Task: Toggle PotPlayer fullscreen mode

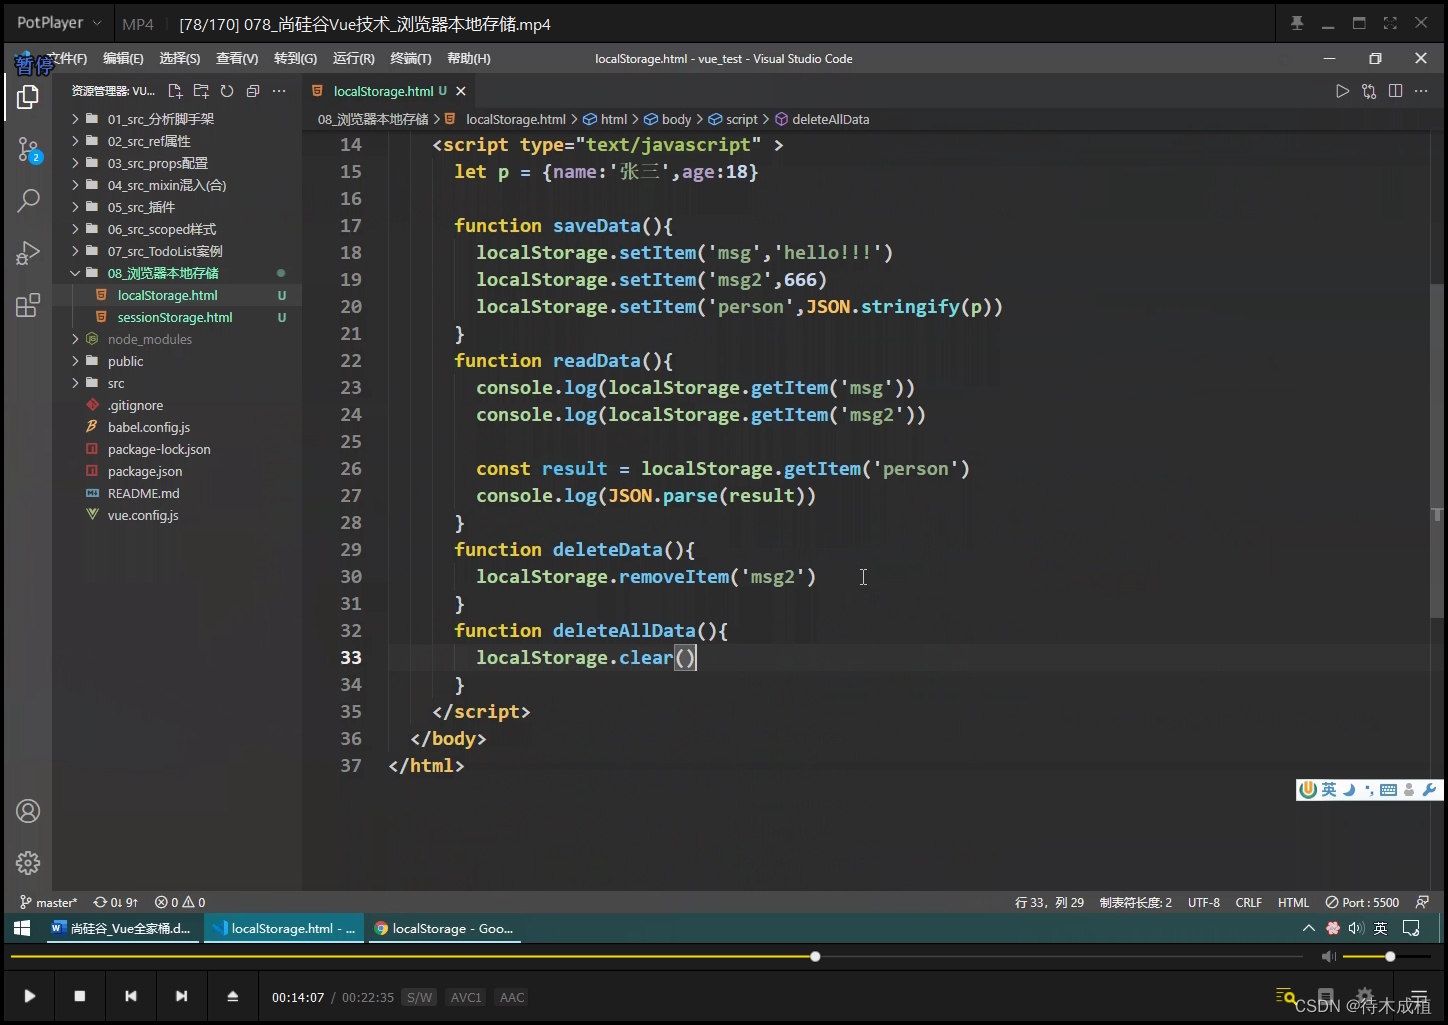Action: 1390,23
